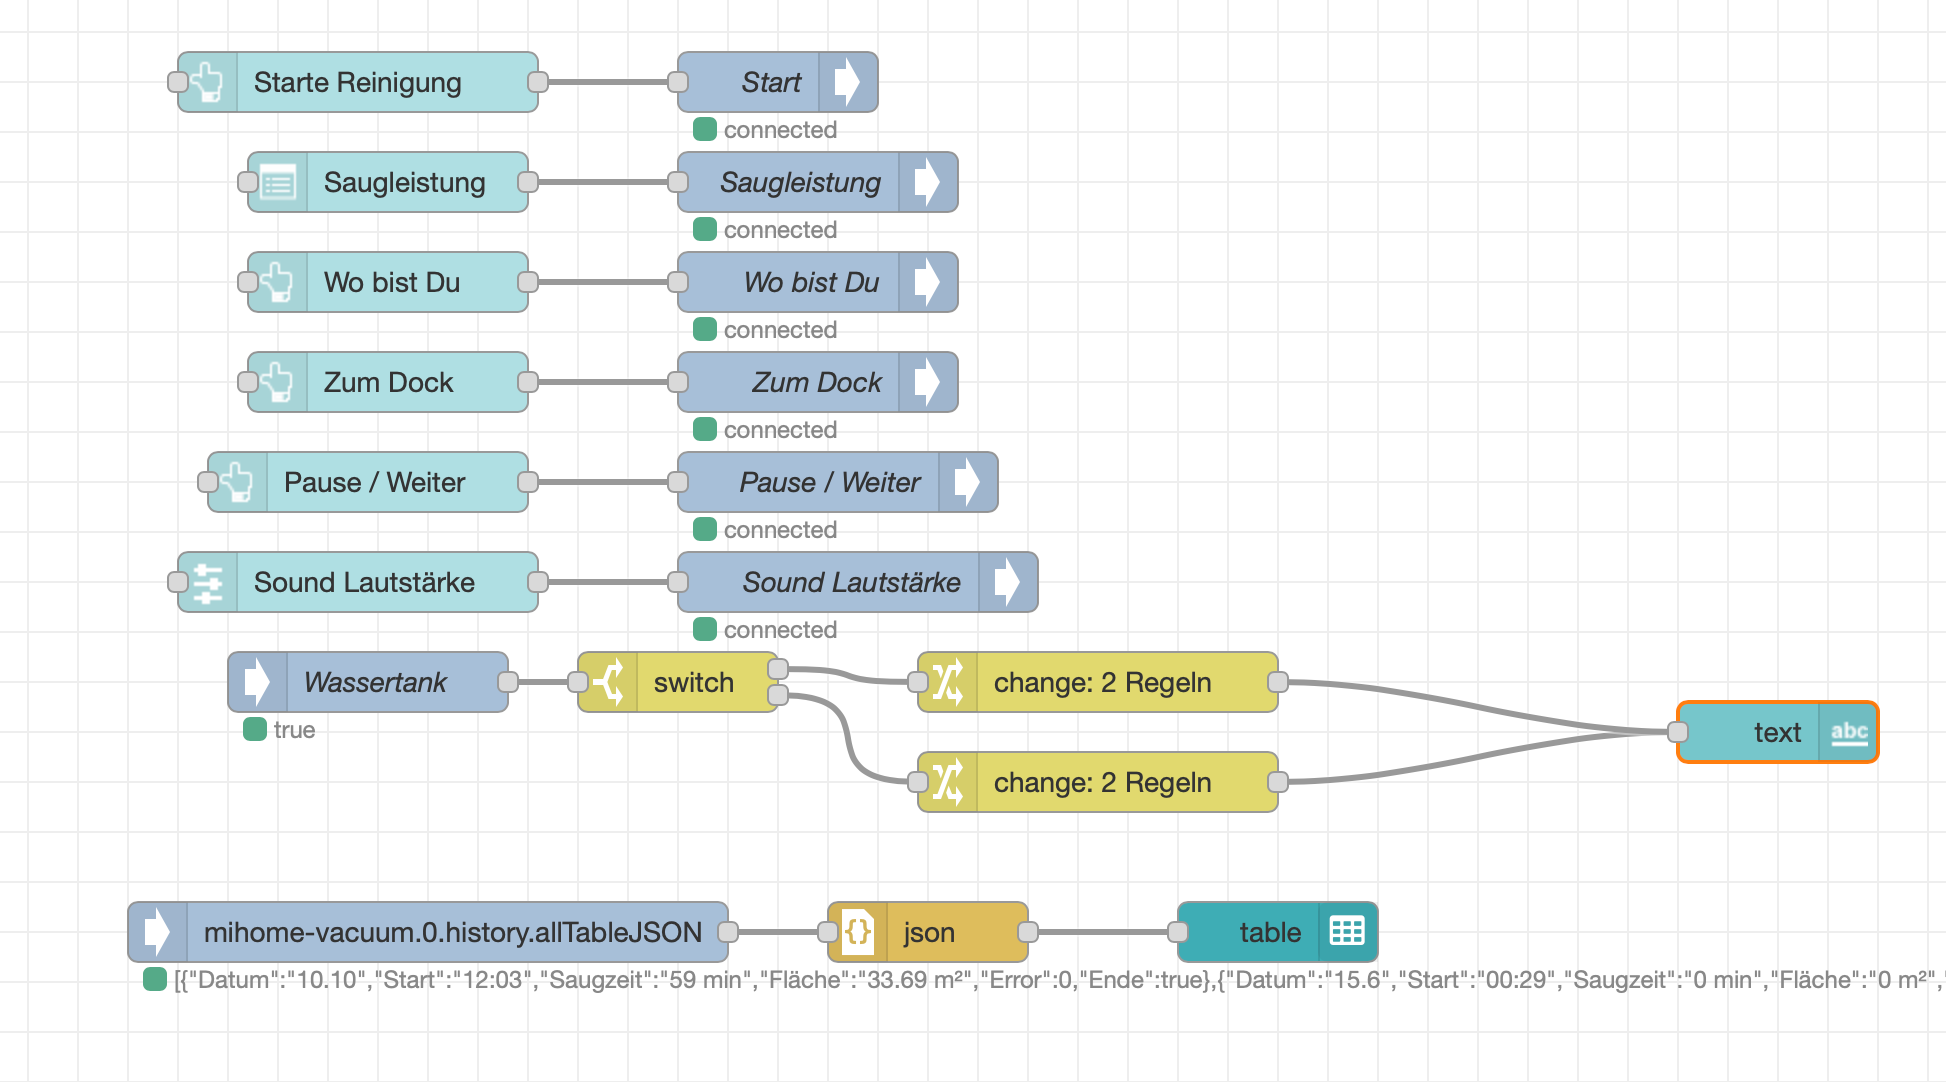The height and width of the screenshot is (1082, 1946).
Task: Click the output port of Starte Reinigung node
Action: (538, 82)
